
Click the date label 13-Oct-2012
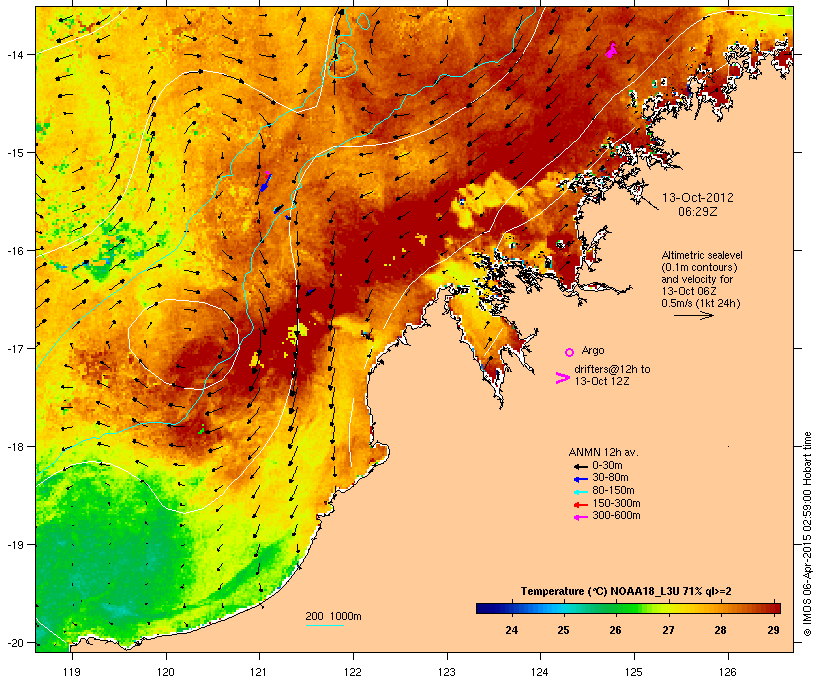(x=698, y=198)
